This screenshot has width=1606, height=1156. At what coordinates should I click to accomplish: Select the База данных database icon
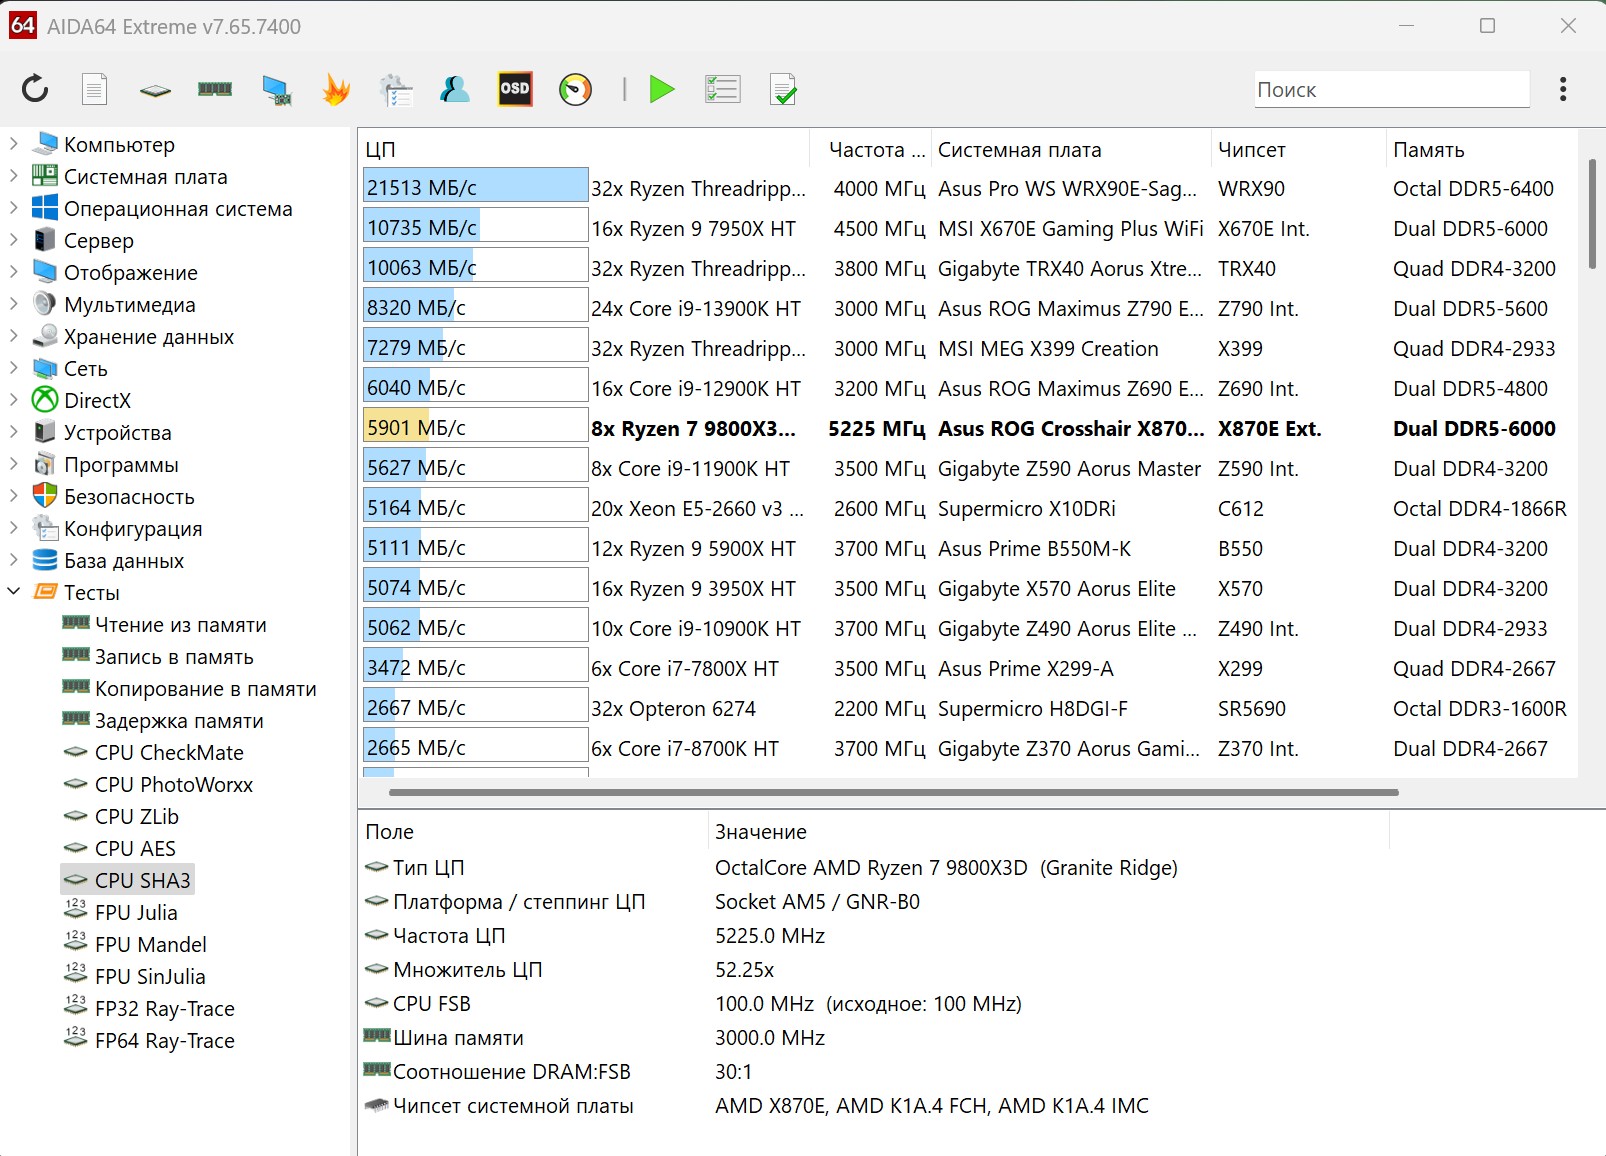tap(45, 560)
